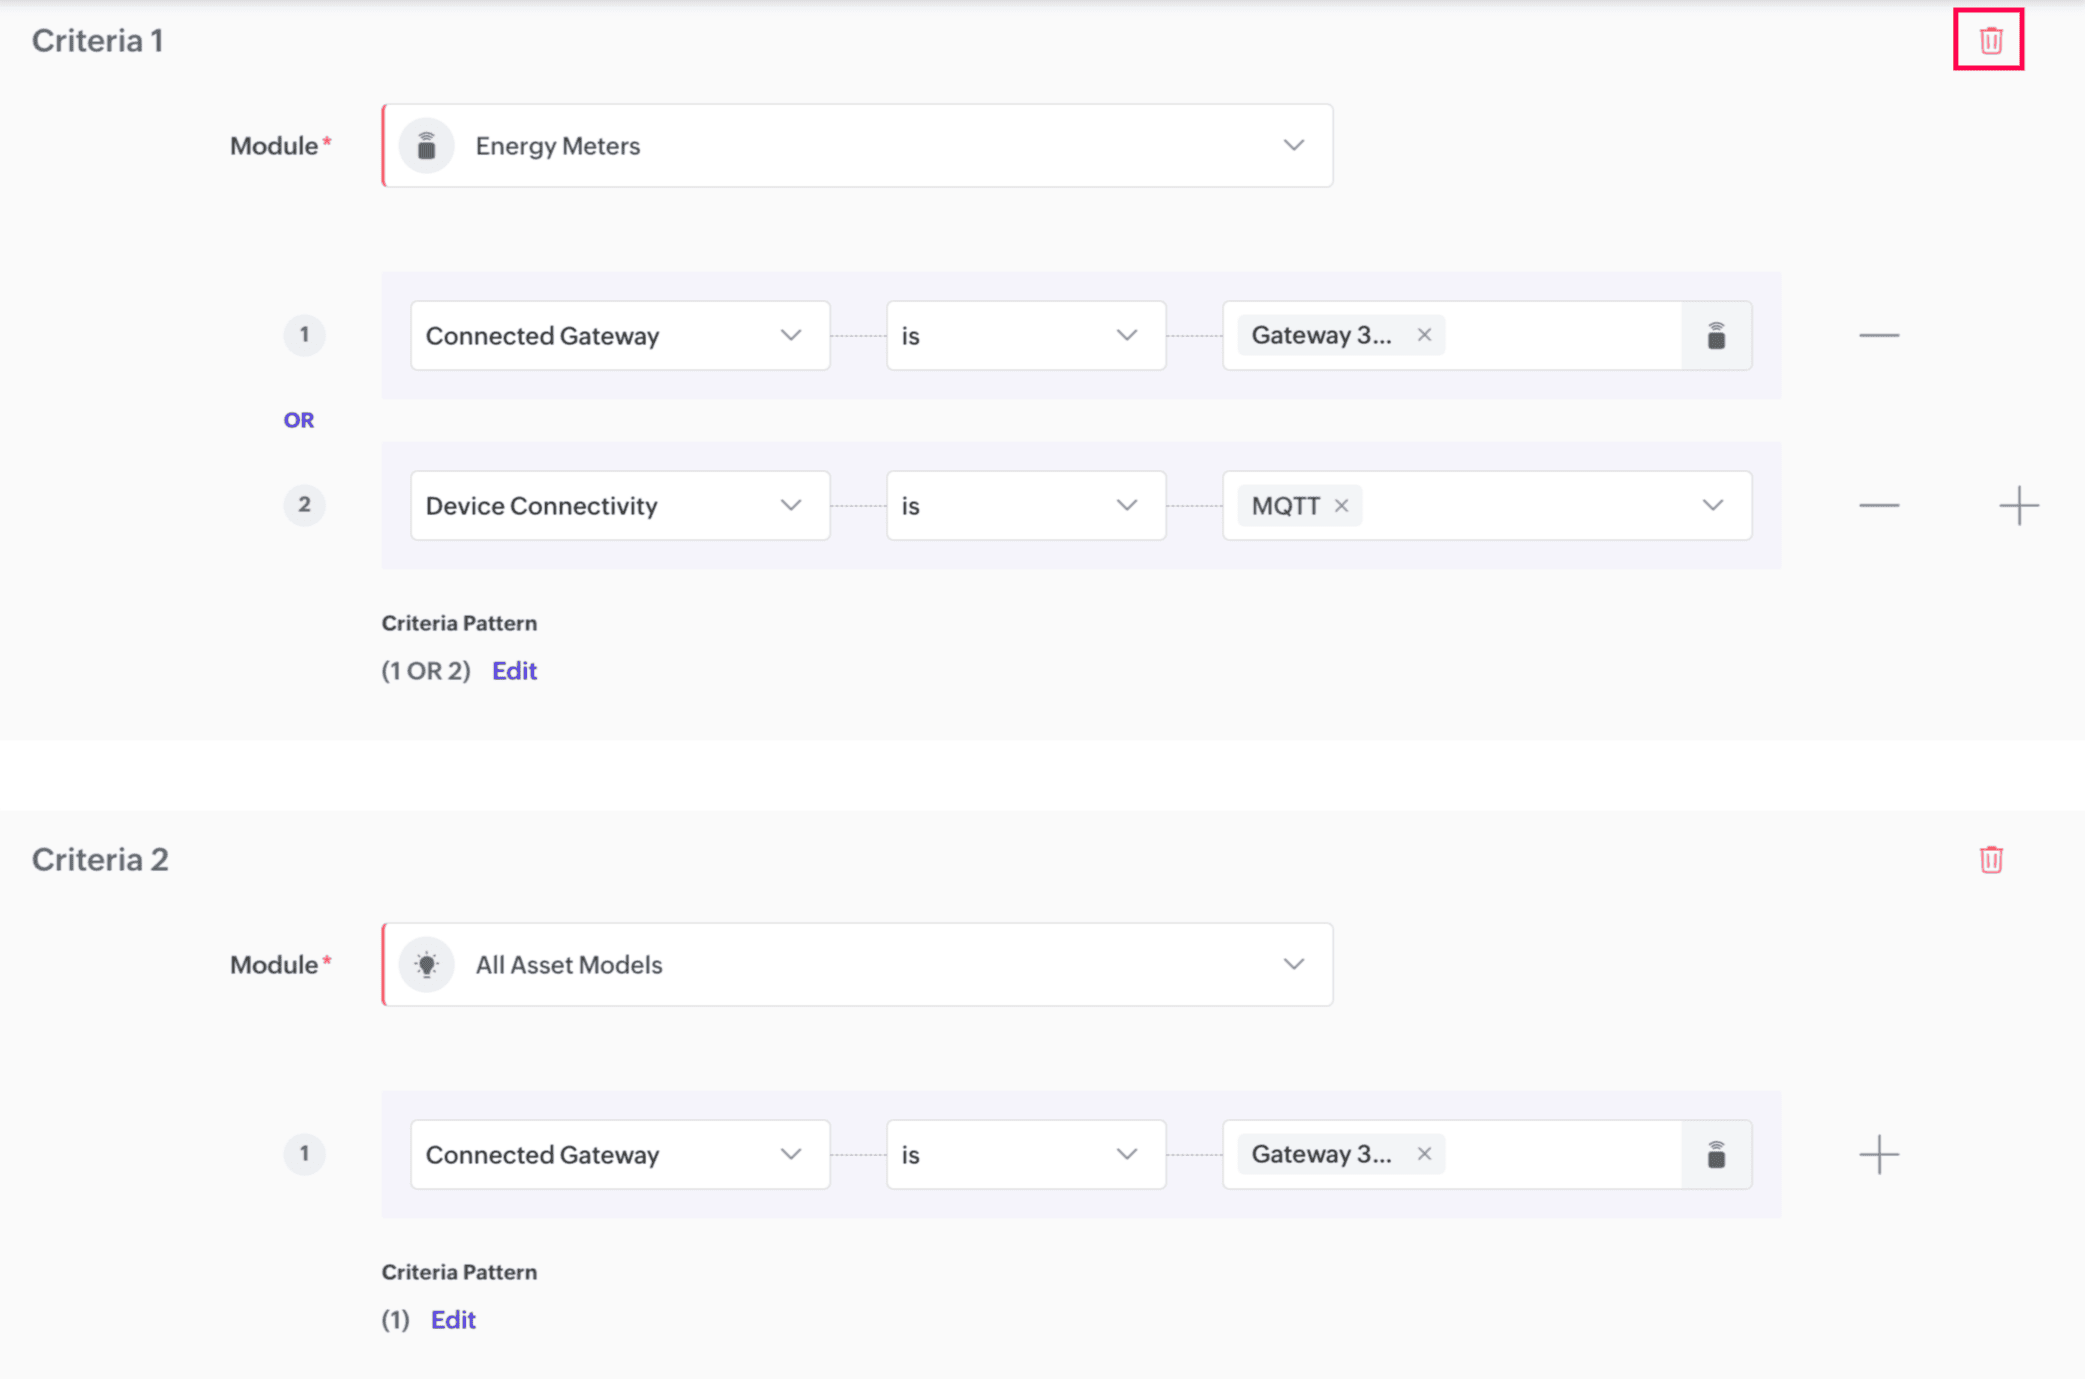This screenshot has height=1379, width=2085.
Task: Toggle the OR operator between conditions
Action: click(x=298, y=420)
